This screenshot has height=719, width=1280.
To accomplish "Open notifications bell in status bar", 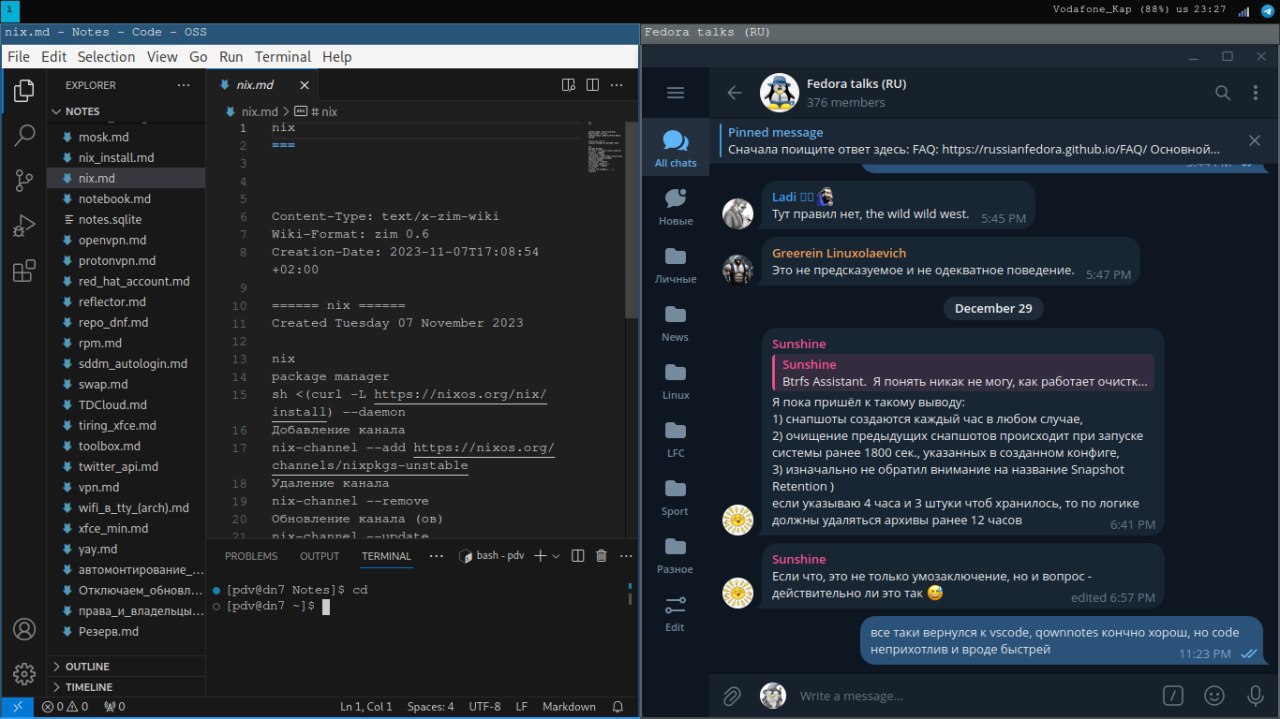I will [618, 706].
